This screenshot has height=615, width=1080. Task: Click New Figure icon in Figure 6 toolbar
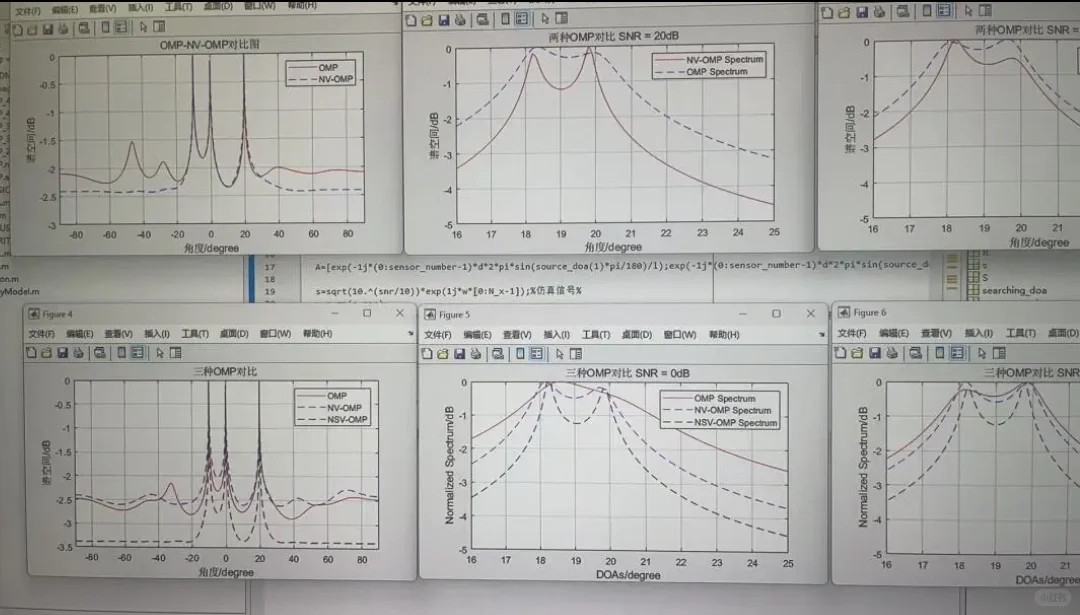click(840, 353)
